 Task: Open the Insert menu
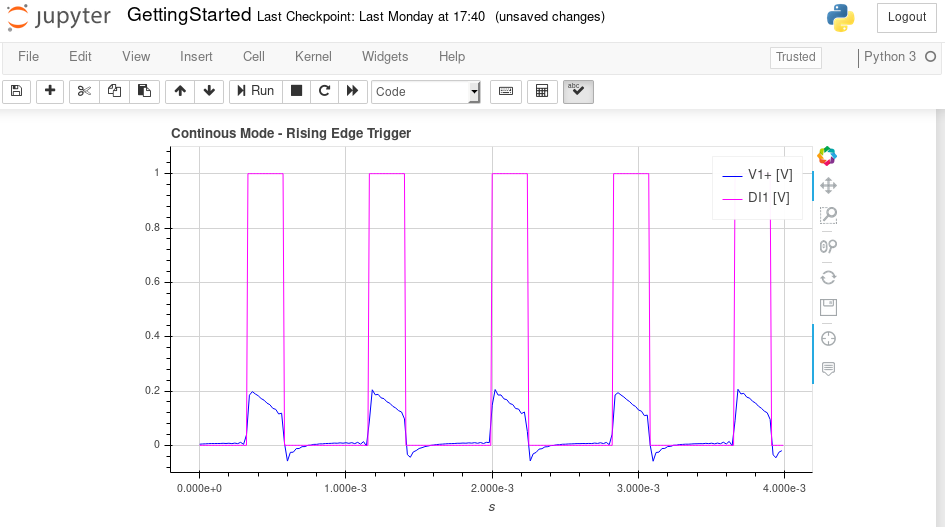click(196, 57)
